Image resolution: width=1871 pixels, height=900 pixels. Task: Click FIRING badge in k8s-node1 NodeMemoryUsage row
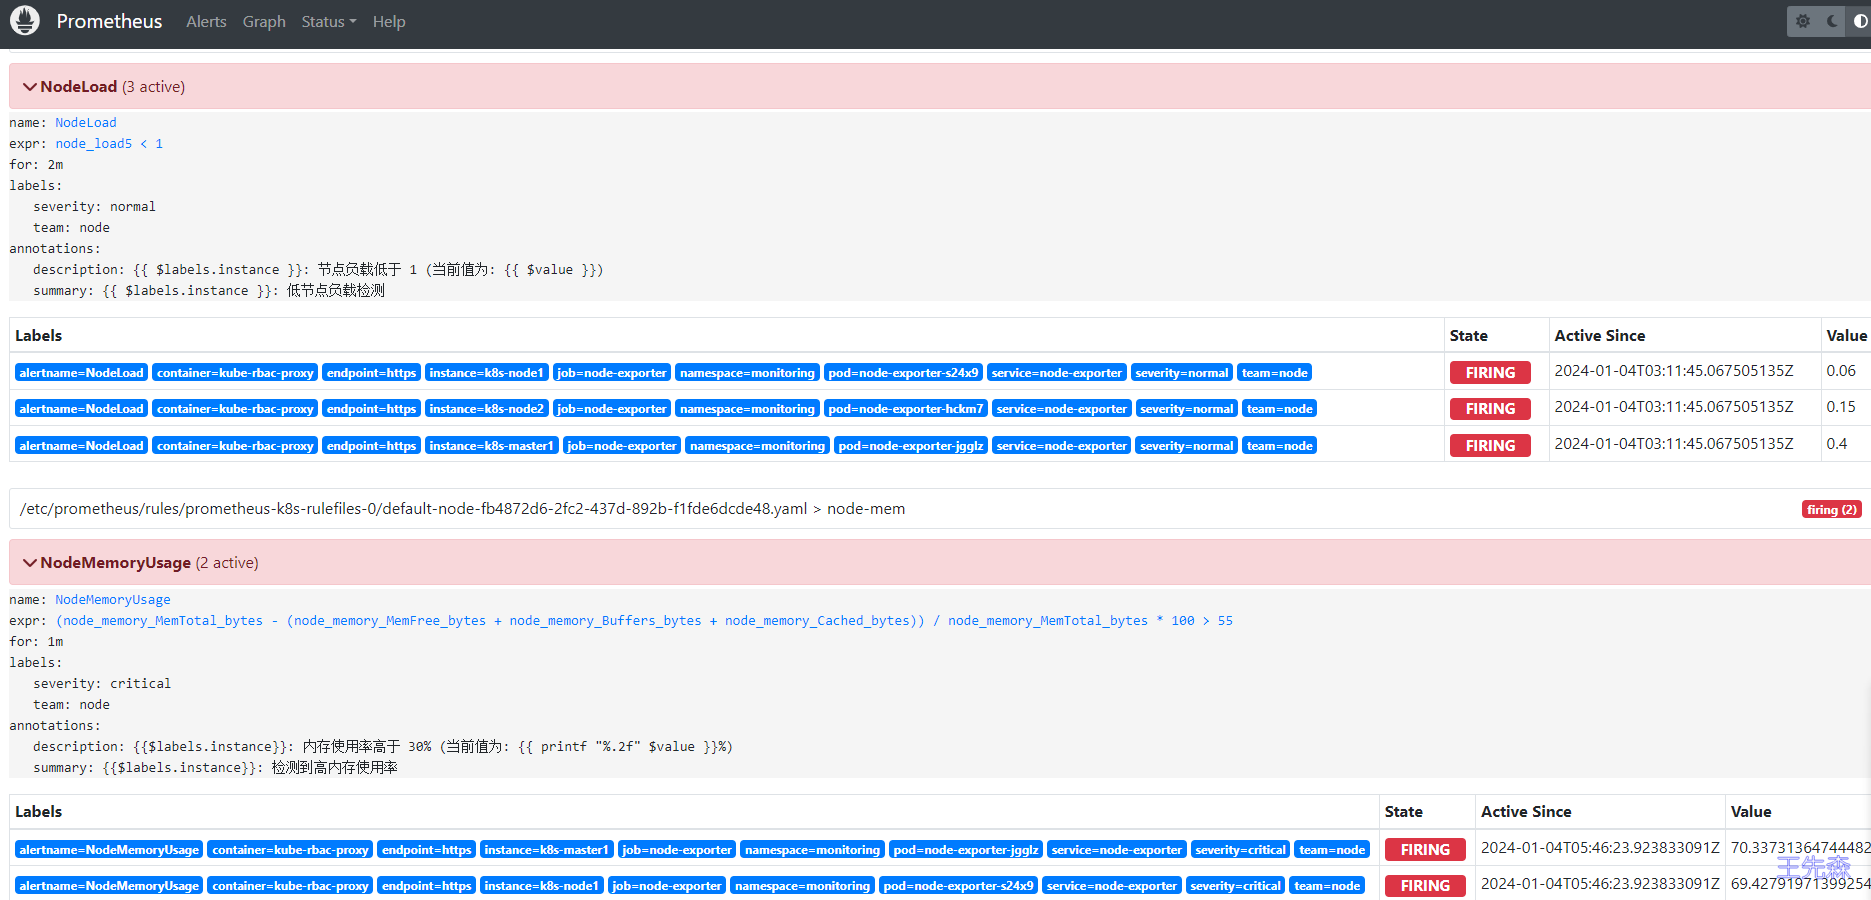point(1425,886)
